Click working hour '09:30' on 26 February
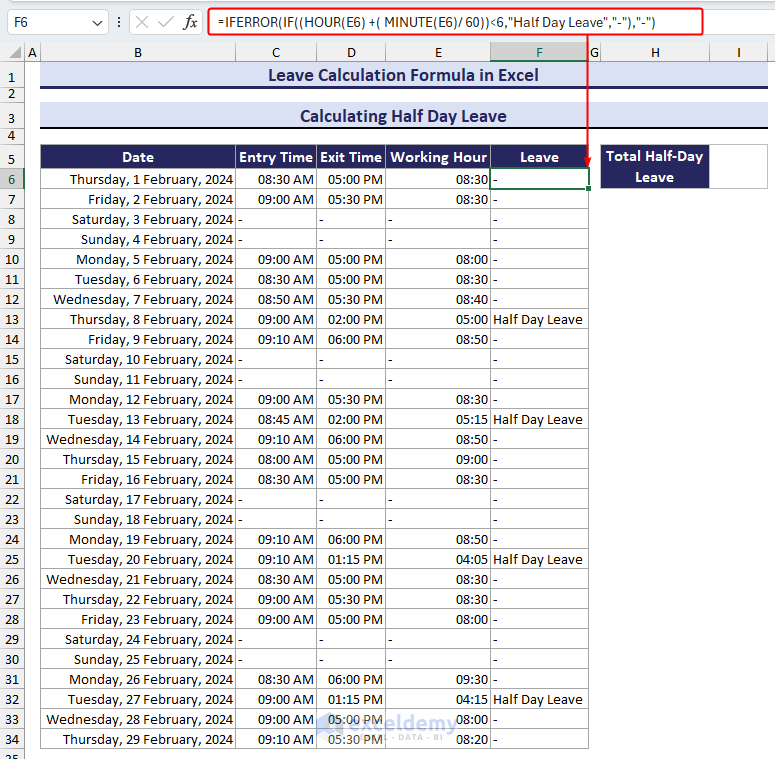 (x=438, y=679)
